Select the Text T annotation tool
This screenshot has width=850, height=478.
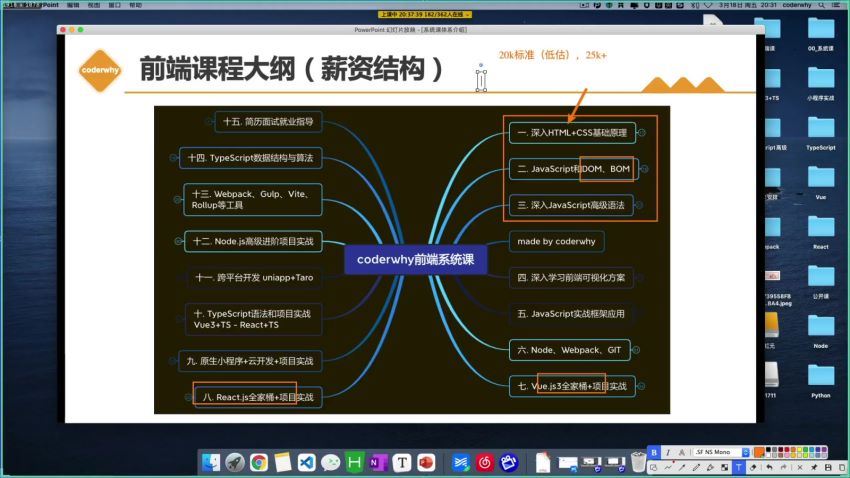tap(739, 467)
